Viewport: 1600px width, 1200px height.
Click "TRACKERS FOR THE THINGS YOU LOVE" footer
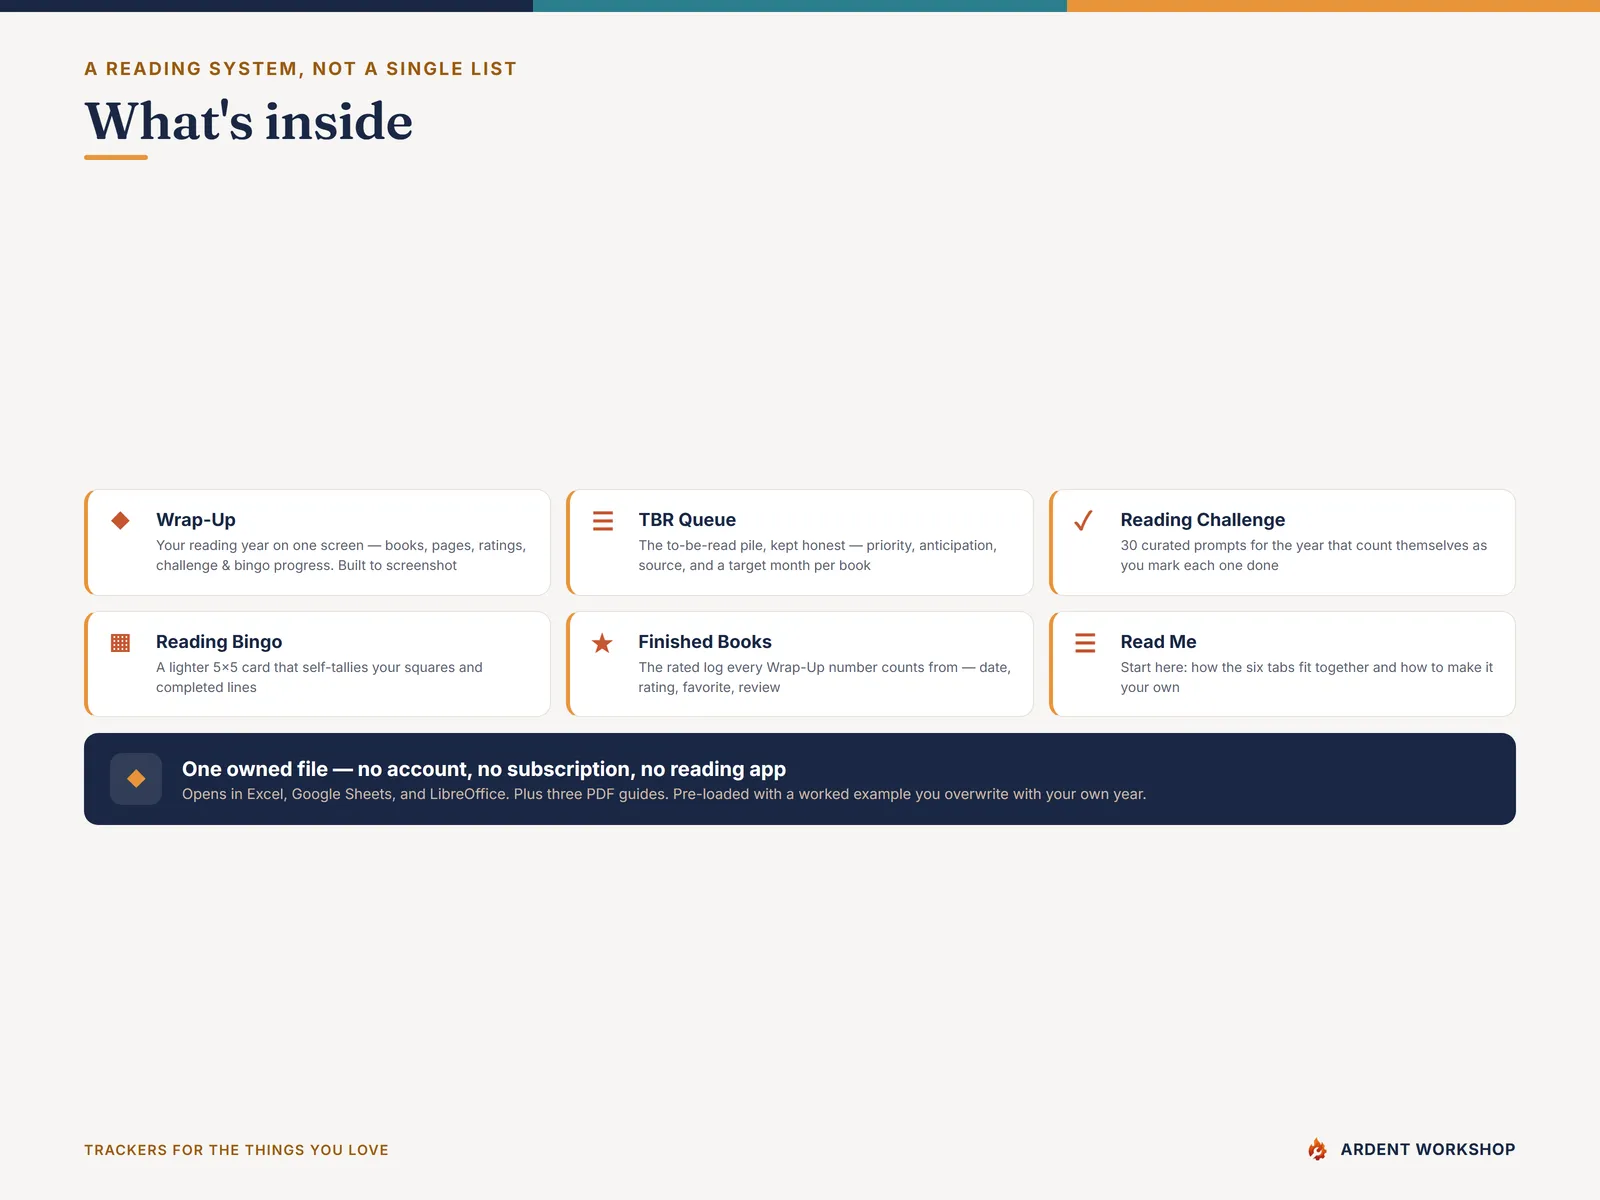point(236,1150)
